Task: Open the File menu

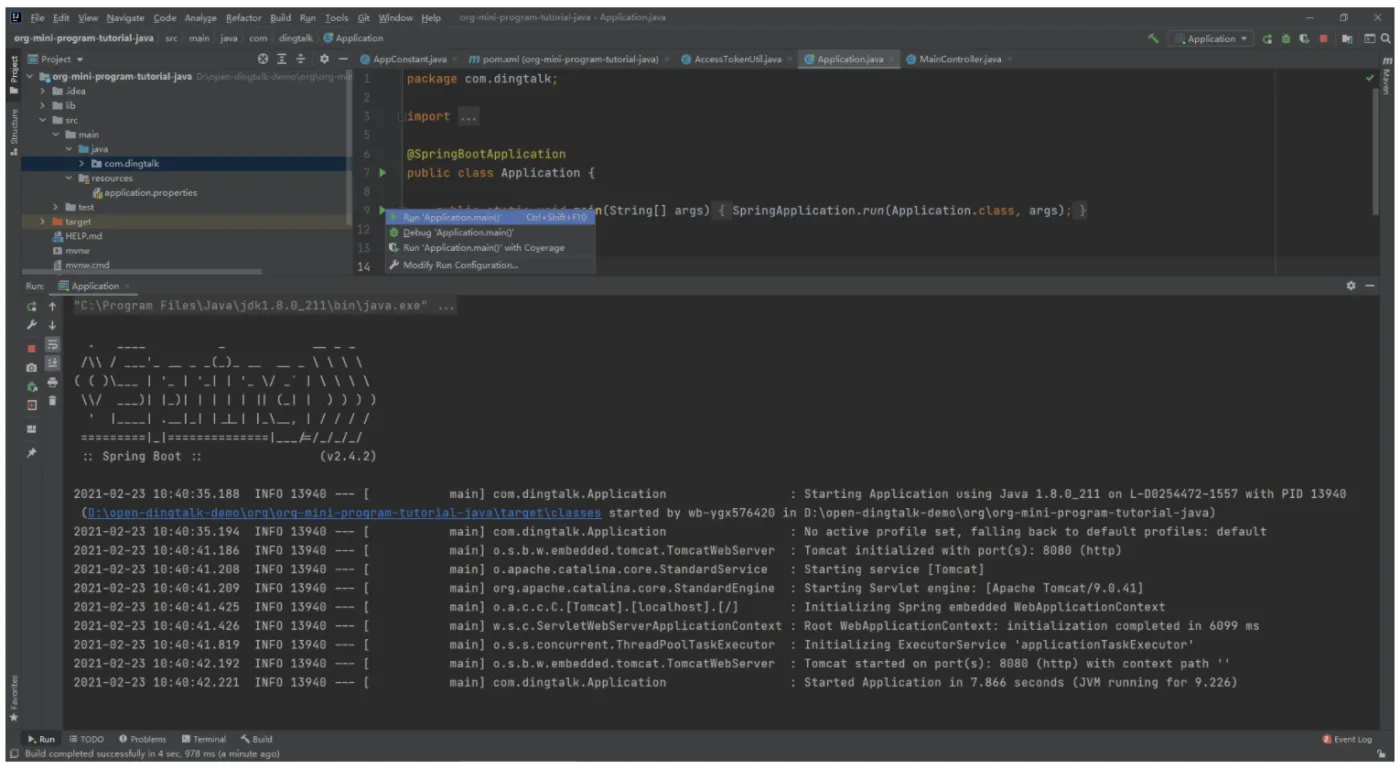Action: tap(37, 18)
